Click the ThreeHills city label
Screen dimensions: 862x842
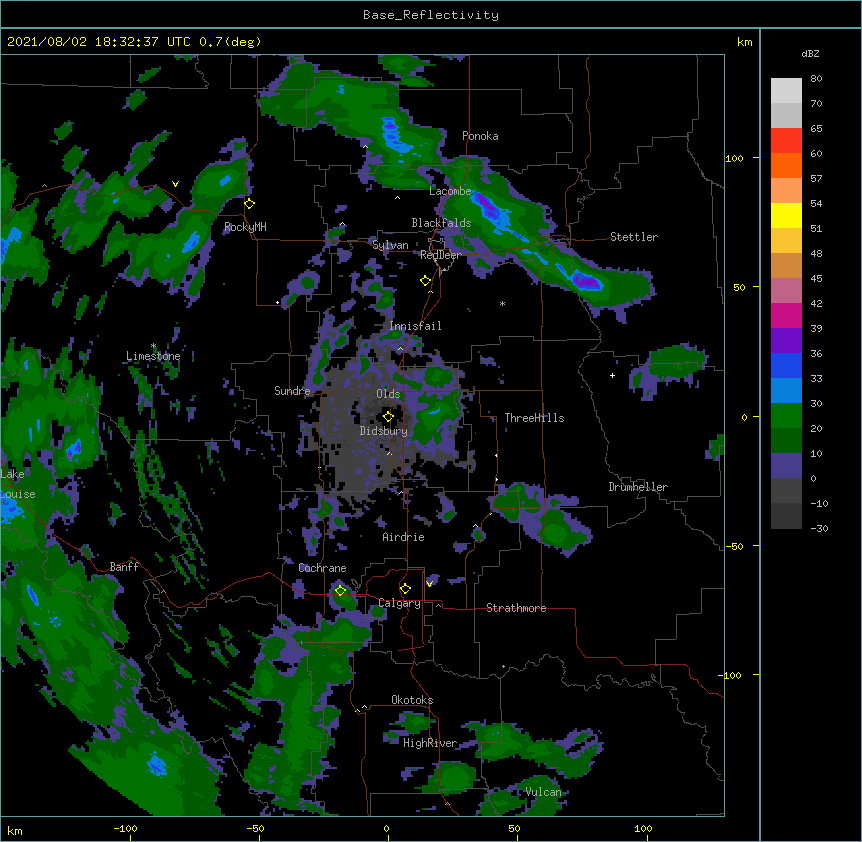click(x=534, y=418)
